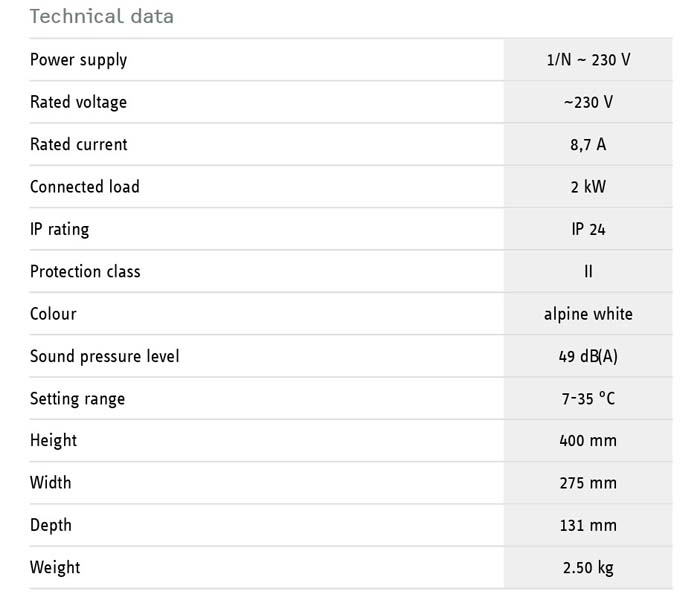Screen dimensions: 700x600
Task: Select the Setting range label
Action: (78, 399)
